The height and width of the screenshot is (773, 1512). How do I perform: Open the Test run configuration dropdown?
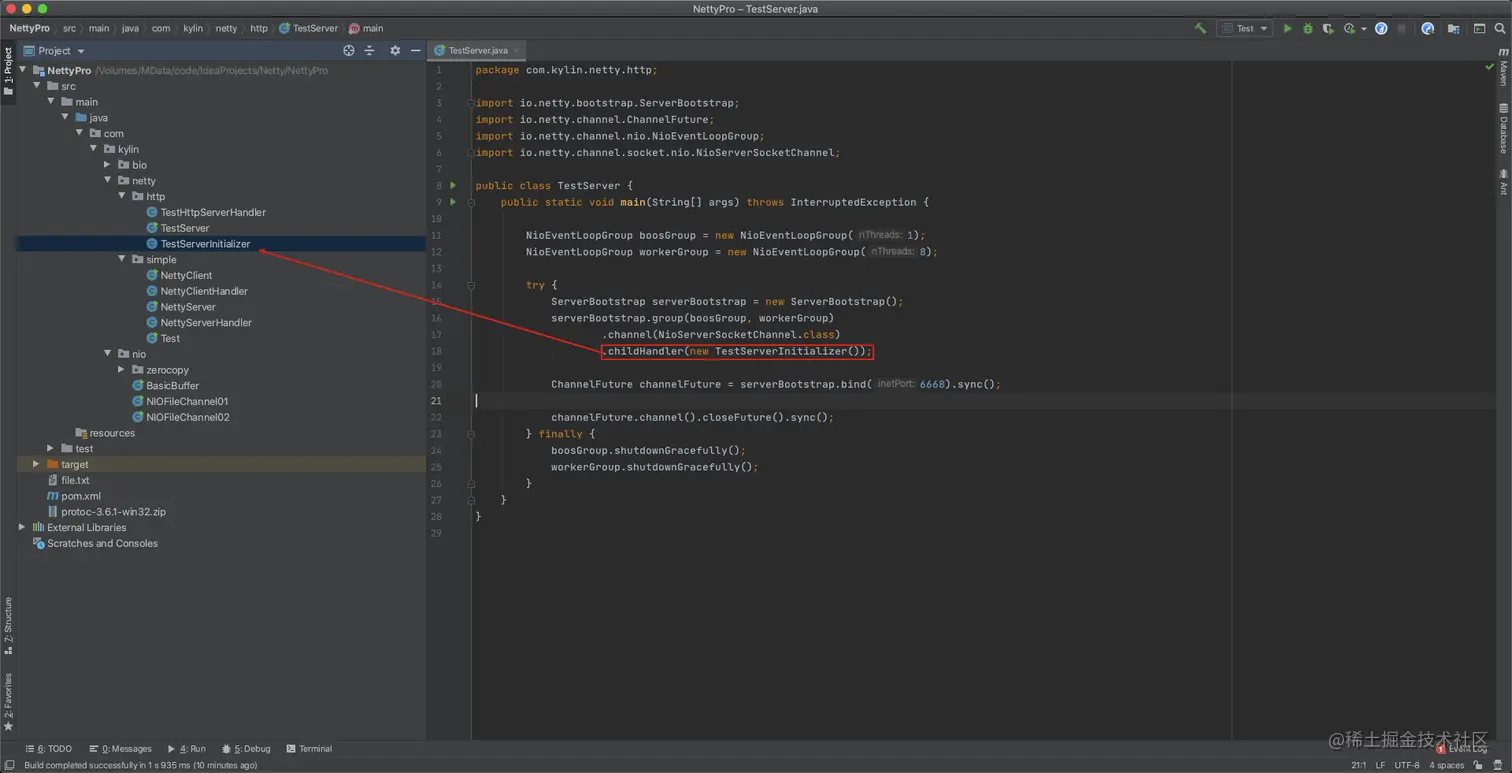point(1244,28)
